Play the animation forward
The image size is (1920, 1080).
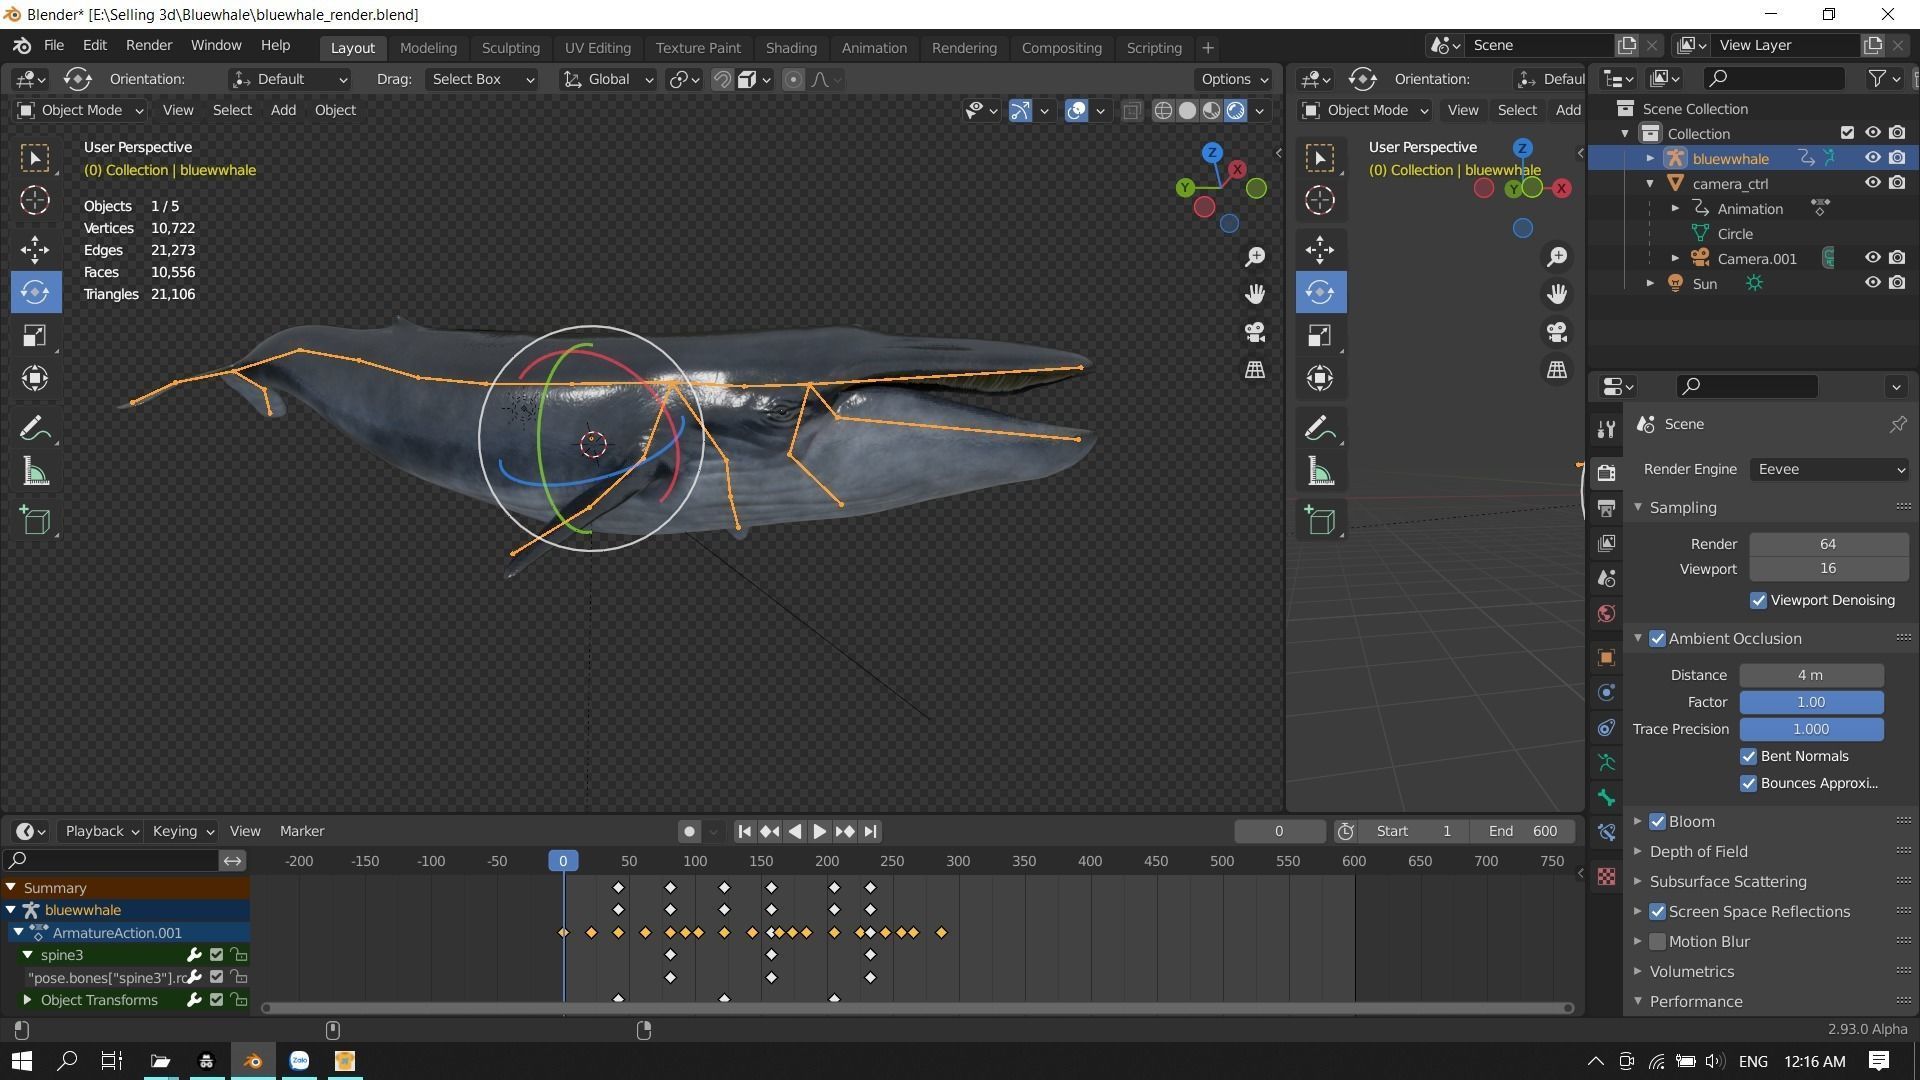819,832
